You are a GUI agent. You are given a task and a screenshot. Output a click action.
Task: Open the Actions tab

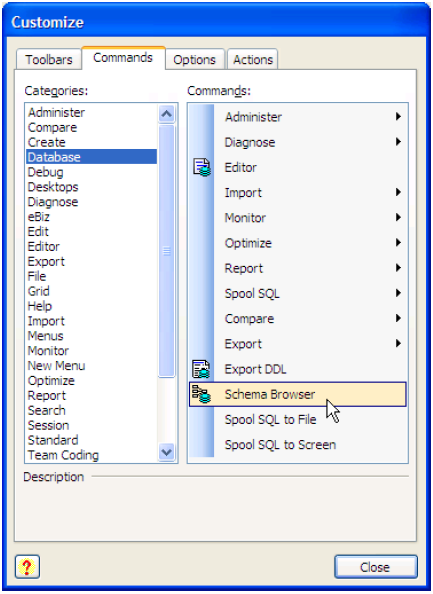[x=253, y=59]
